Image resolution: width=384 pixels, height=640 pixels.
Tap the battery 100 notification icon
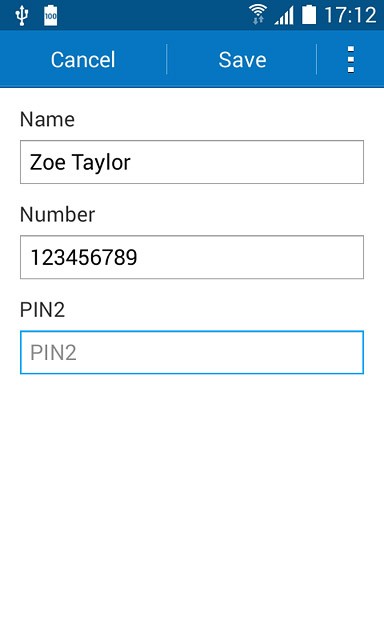click(x=51, y=16)
